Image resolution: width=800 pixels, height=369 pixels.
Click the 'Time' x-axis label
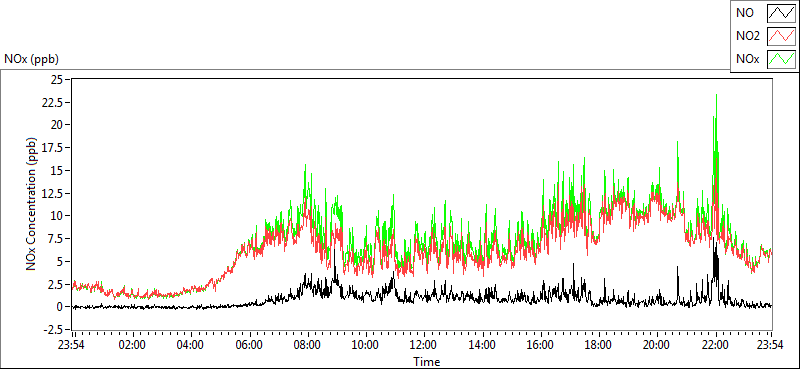pos(427,362)
